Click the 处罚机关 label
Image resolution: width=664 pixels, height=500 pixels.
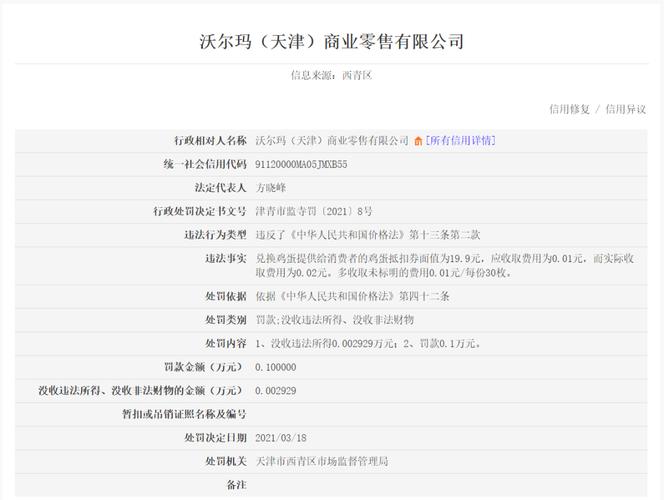[x=226, y=461]
